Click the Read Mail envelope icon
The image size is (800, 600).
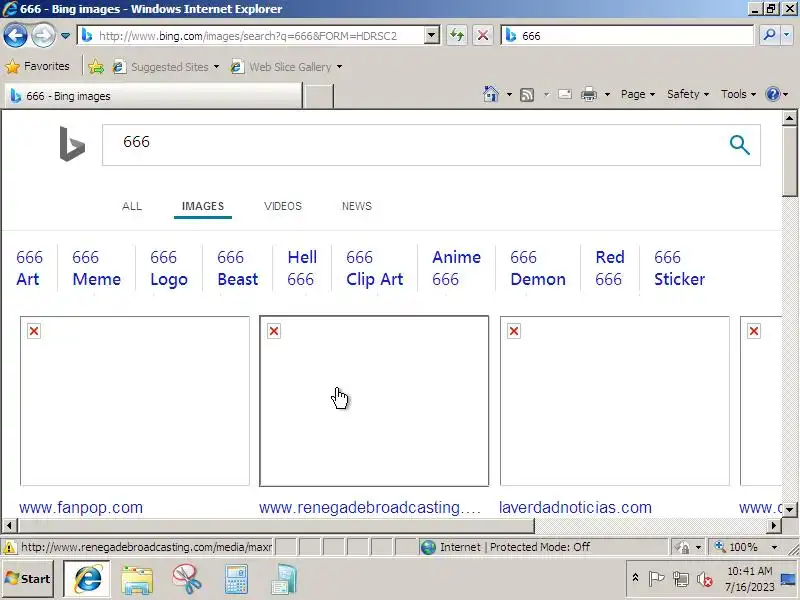565,94
